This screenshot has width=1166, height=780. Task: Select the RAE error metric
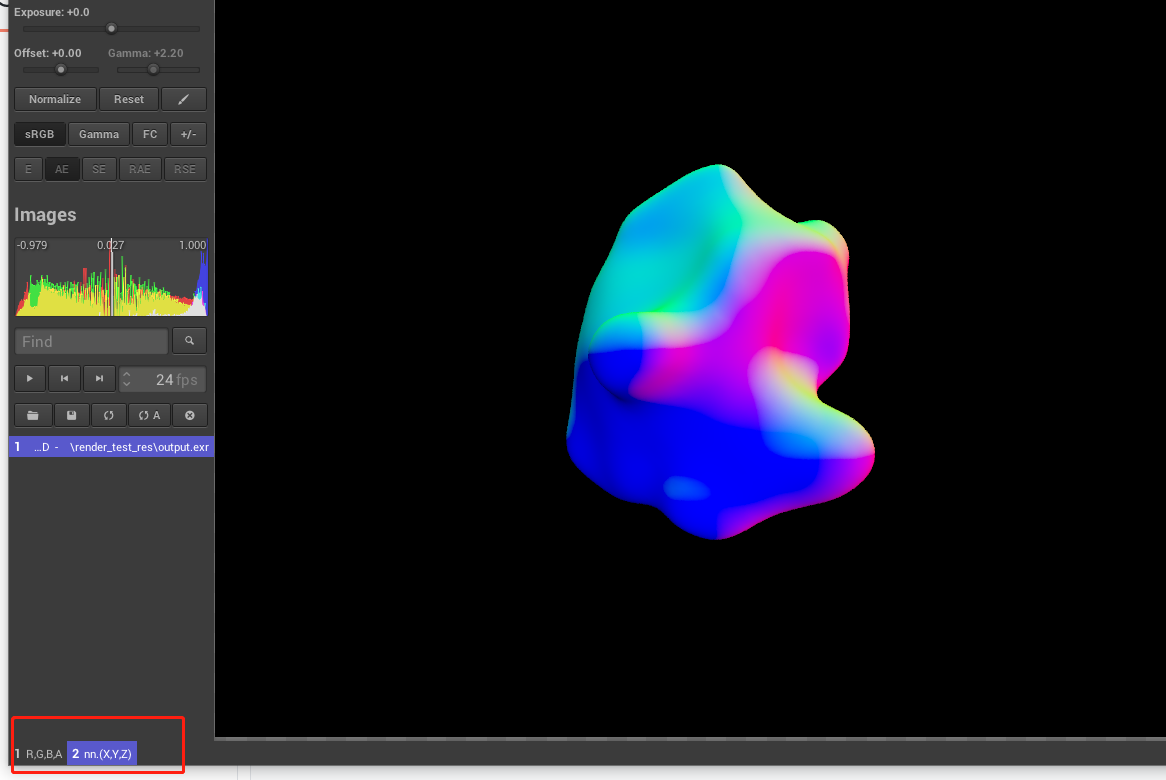click(x=140, y=169)
